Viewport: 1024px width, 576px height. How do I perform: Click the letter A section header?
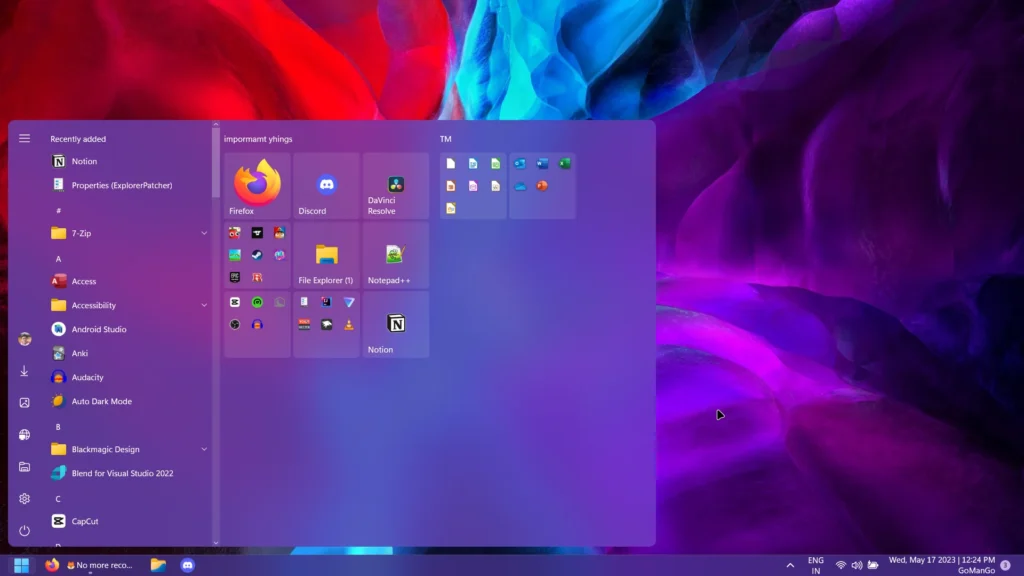click(58, 259)
